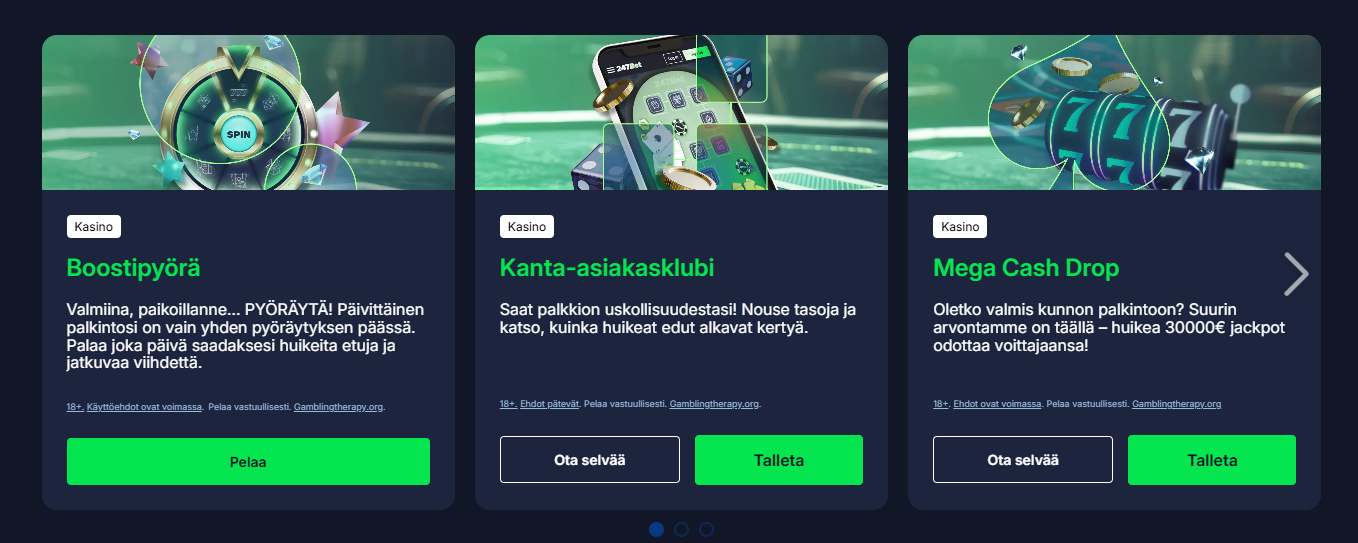Open the Mega Cash Drop slot image
The width and height of the screenshot is (1358, 543).
1114,112
